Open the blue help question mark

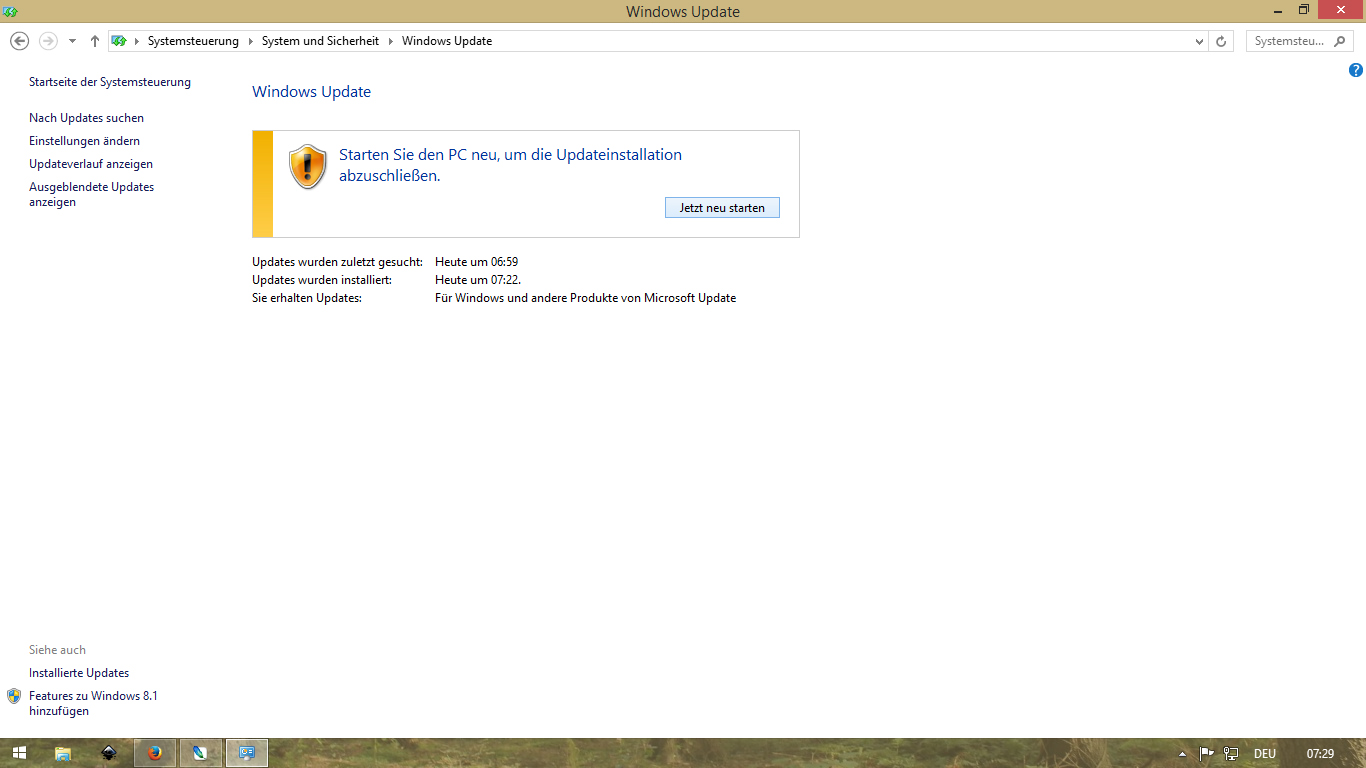[1356, 70]
